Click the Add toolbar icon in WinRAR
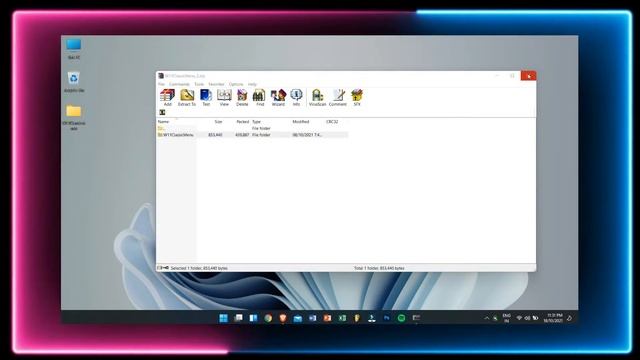Viewport: 640px width, 360px height. (167, 98)
